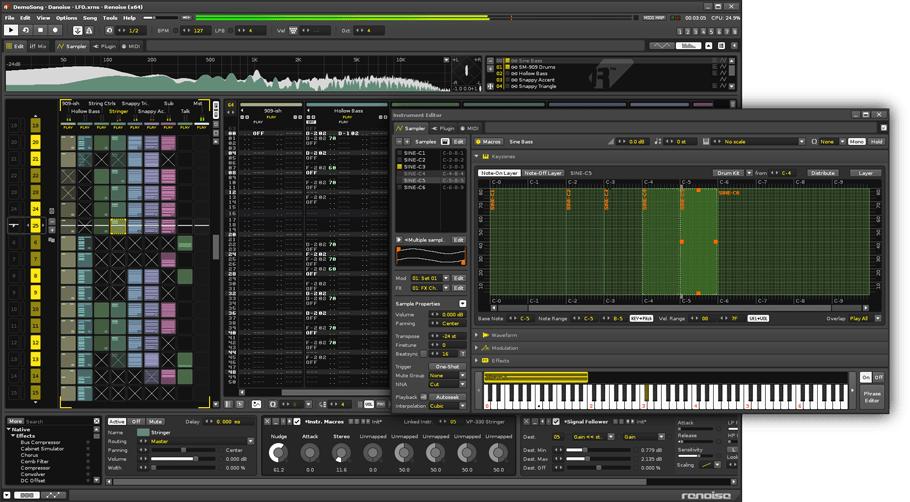Select Note-On Layer
The image size is (910, 502).
click(499, 173)
